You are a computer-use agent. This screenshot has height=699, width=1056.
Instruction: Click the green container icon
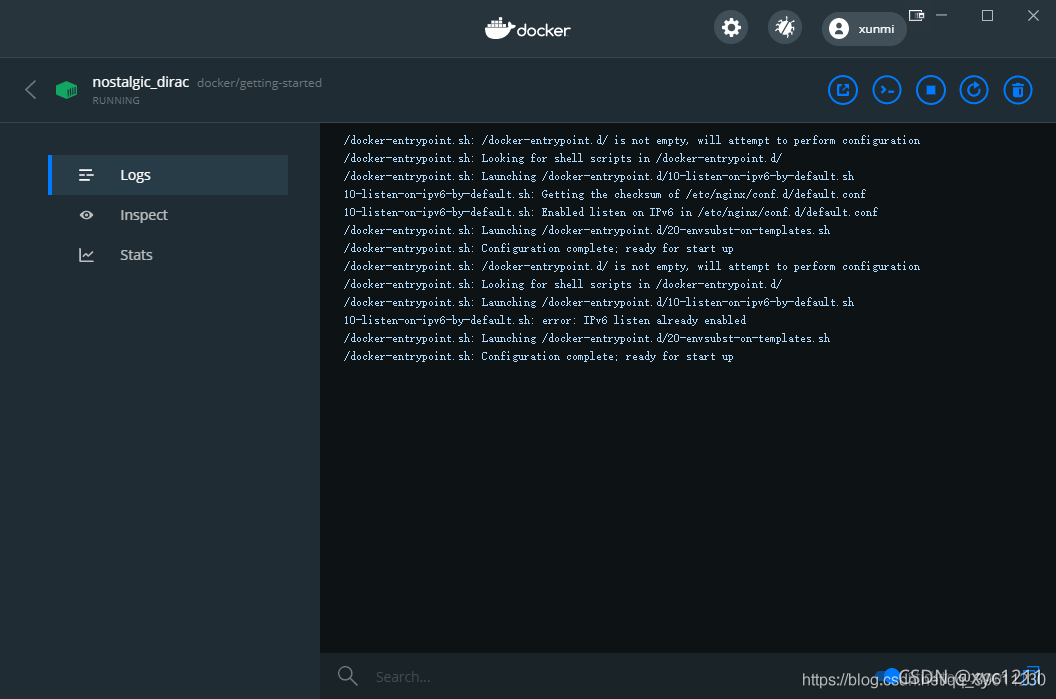(x=67, y=90)
